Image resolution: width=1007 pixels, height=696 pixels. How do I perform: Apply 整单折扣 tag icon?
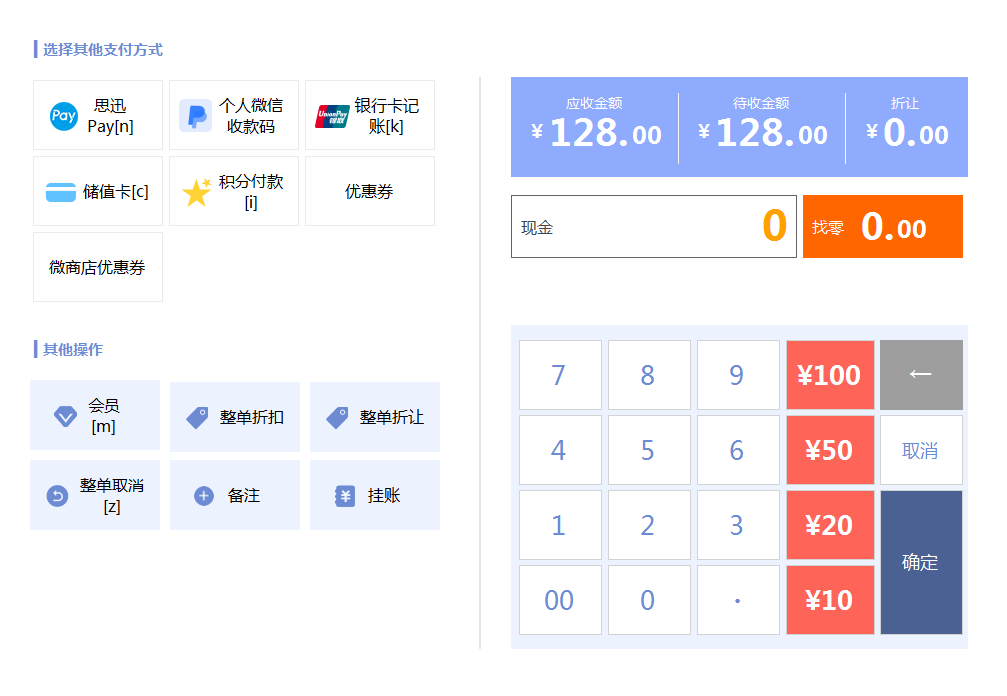click(x=197, y=417)
